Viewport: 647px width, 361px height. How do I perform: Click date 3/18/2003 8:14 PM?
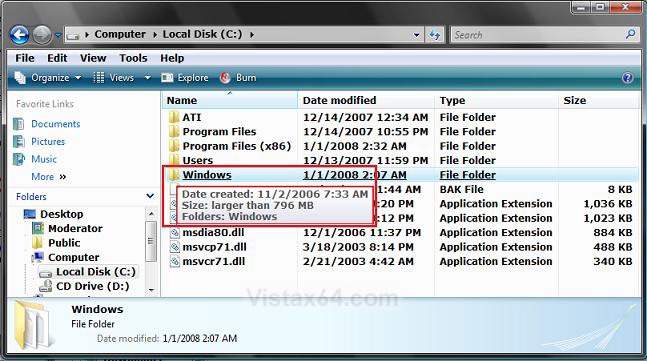pyautogui.click(x=358, y=247)
